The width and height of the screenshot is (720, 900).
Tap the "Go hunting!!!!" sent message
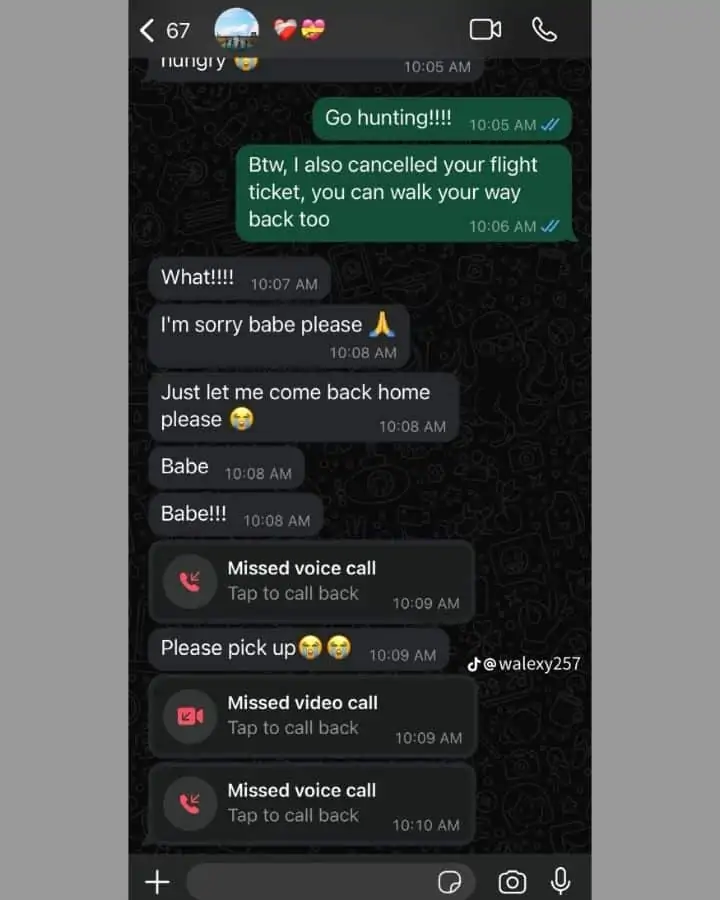[x=442, y=119]
